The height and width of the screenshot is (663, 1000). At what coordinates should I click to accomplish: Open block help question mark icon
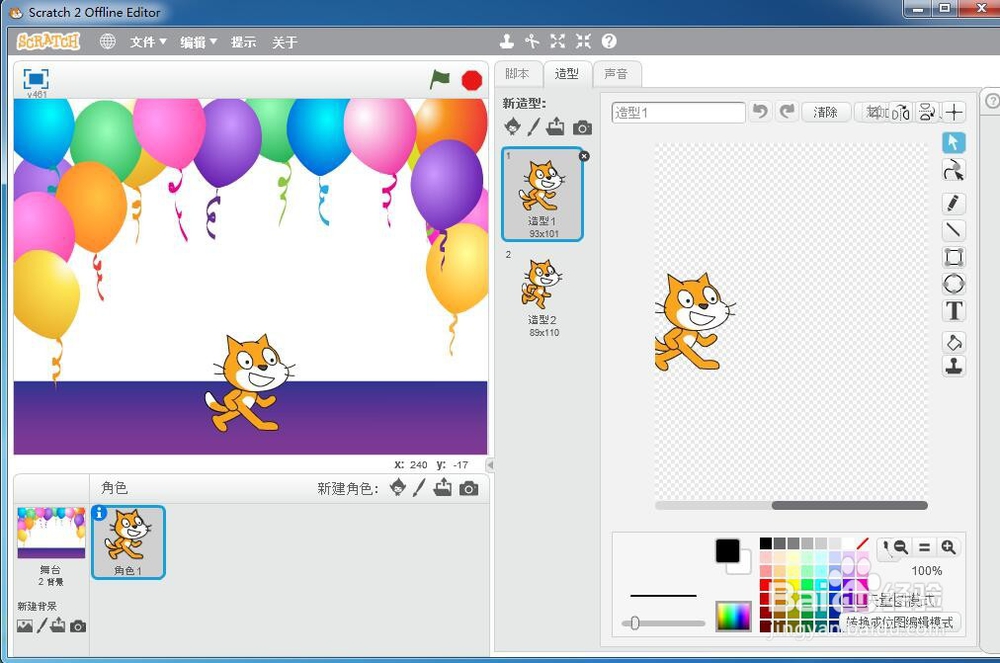(x=609, y=41)
